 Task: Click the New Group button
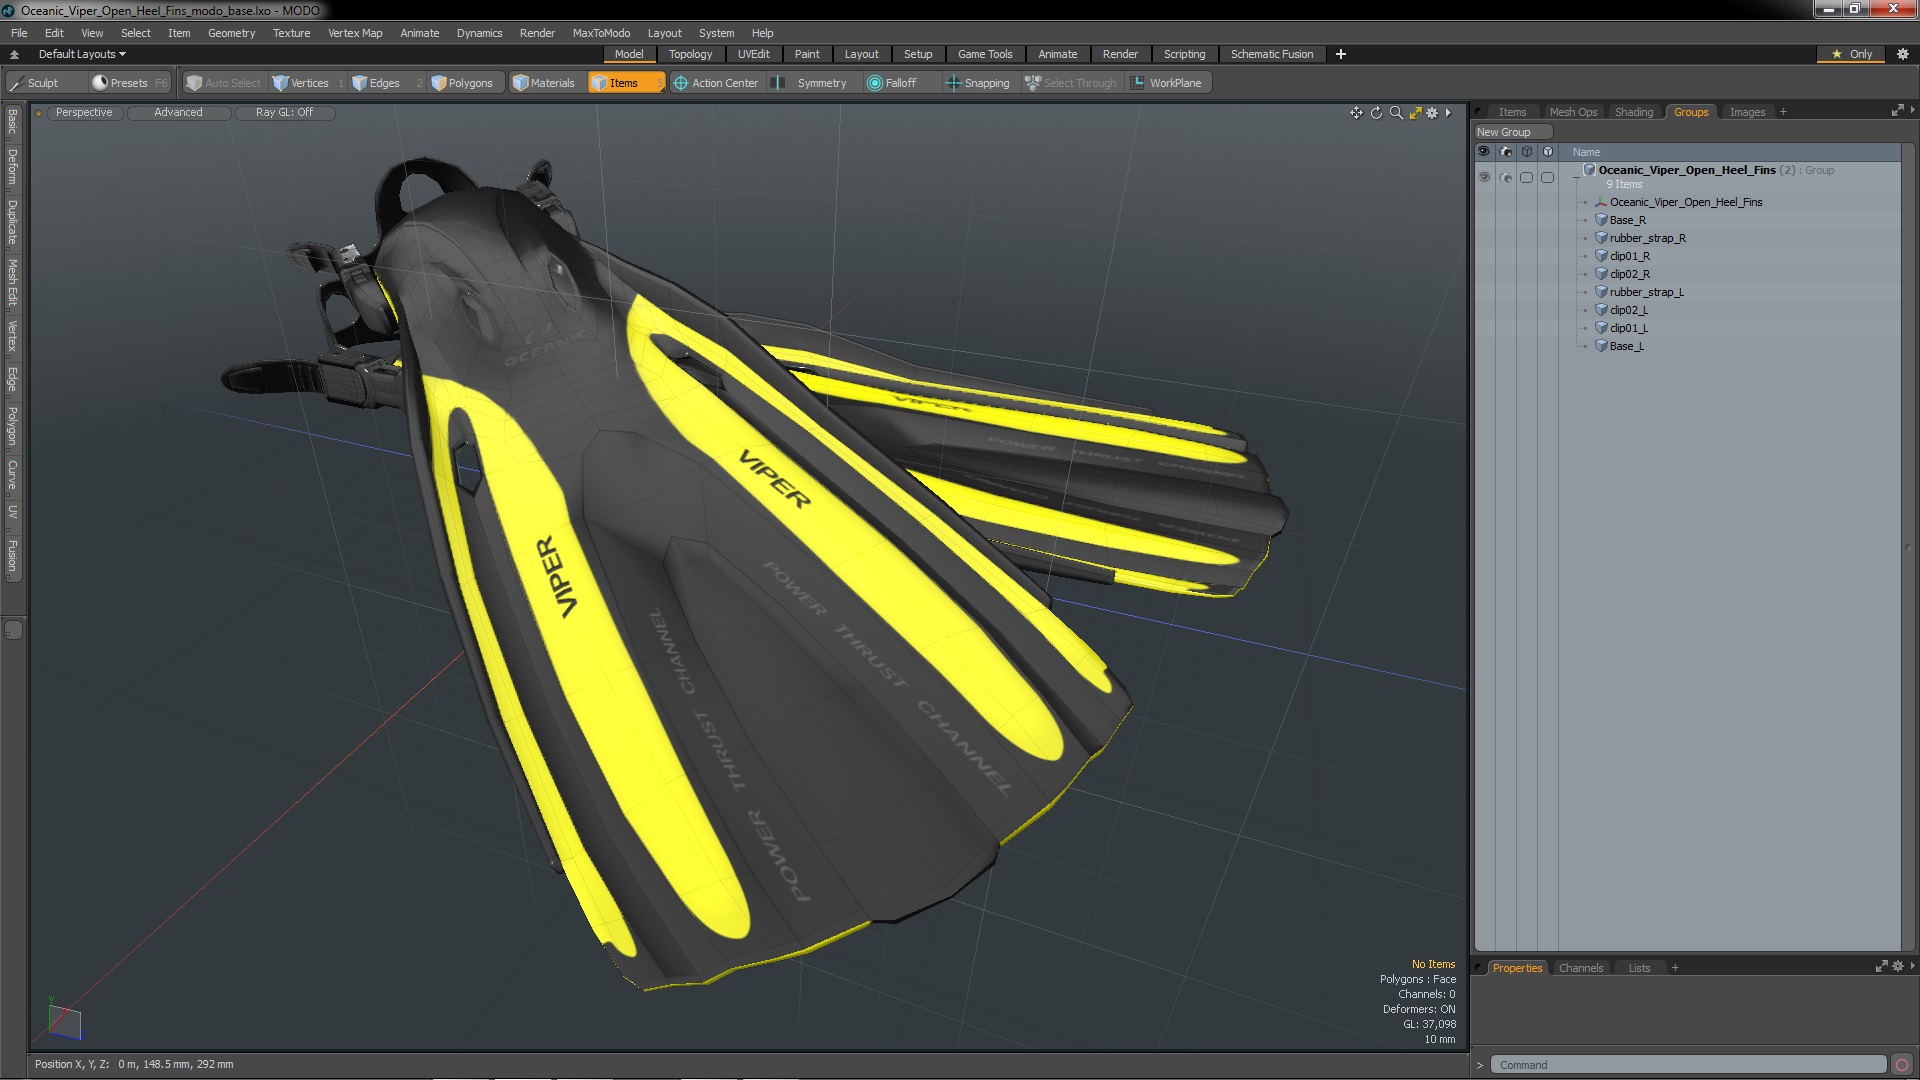click(x=1512, y=132)
